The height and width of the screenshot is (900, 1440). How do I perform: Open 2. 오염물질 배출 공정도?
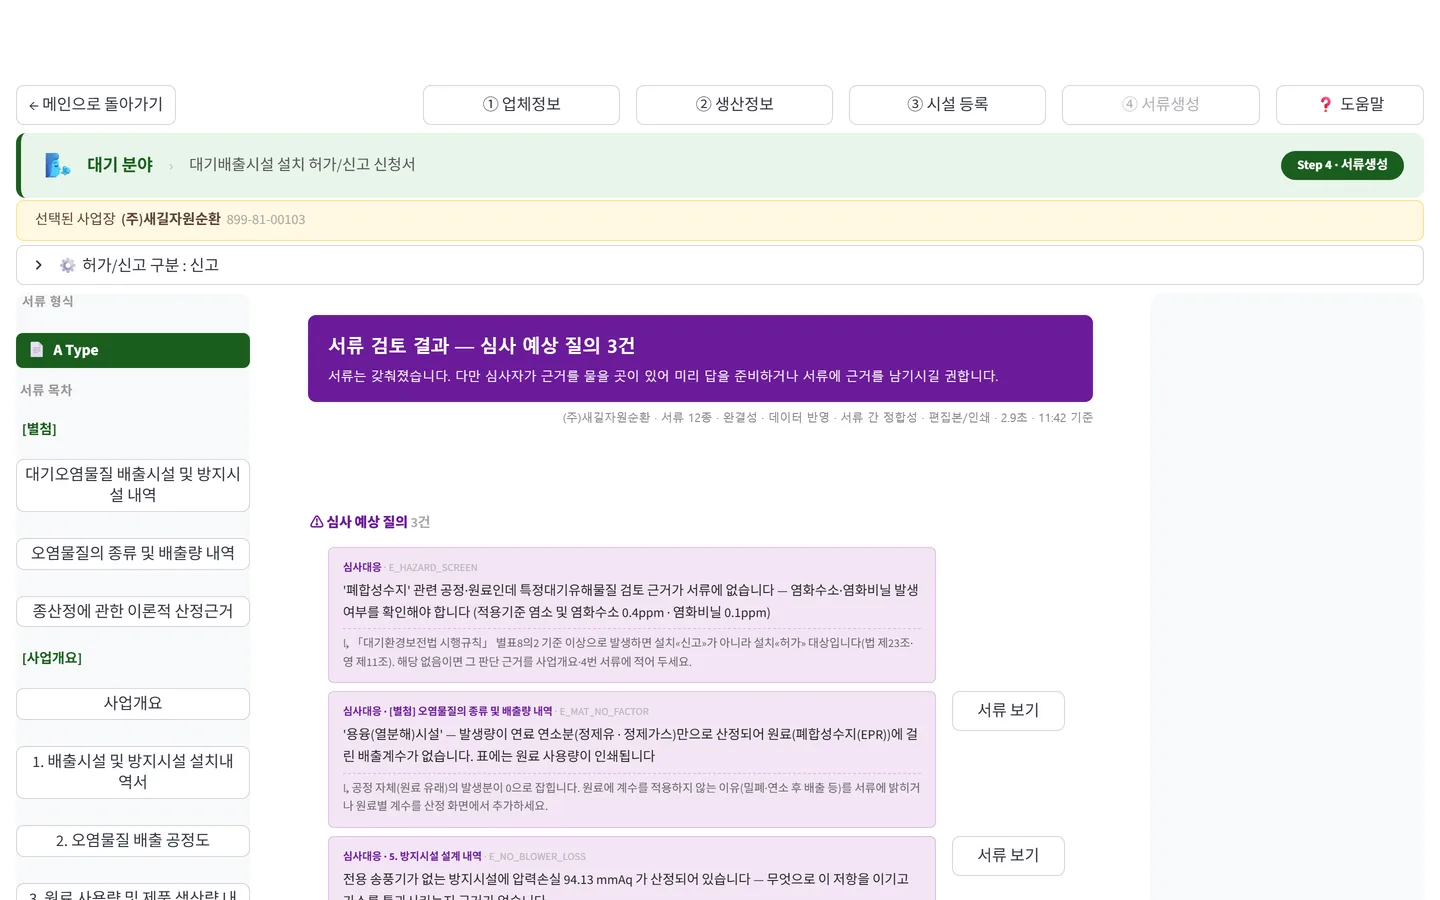133,841
